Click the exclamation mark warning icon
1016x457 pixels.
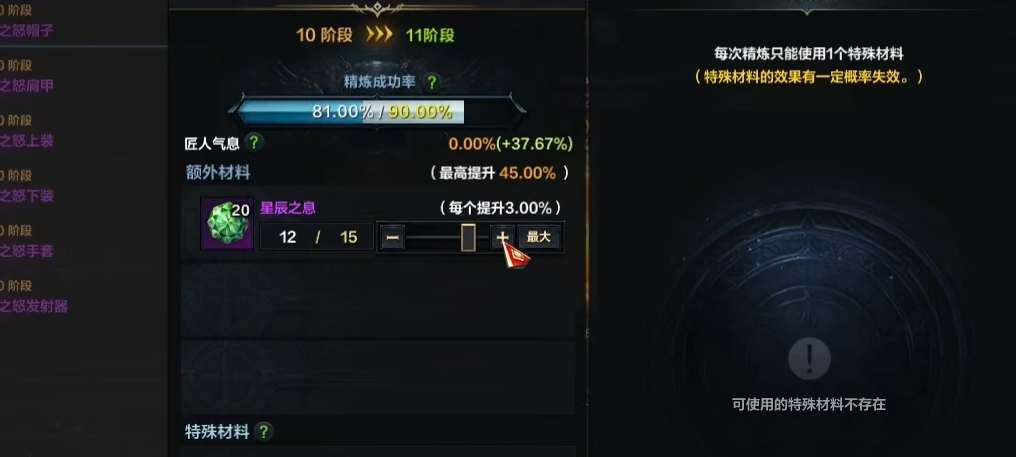(x=809, y=358)
